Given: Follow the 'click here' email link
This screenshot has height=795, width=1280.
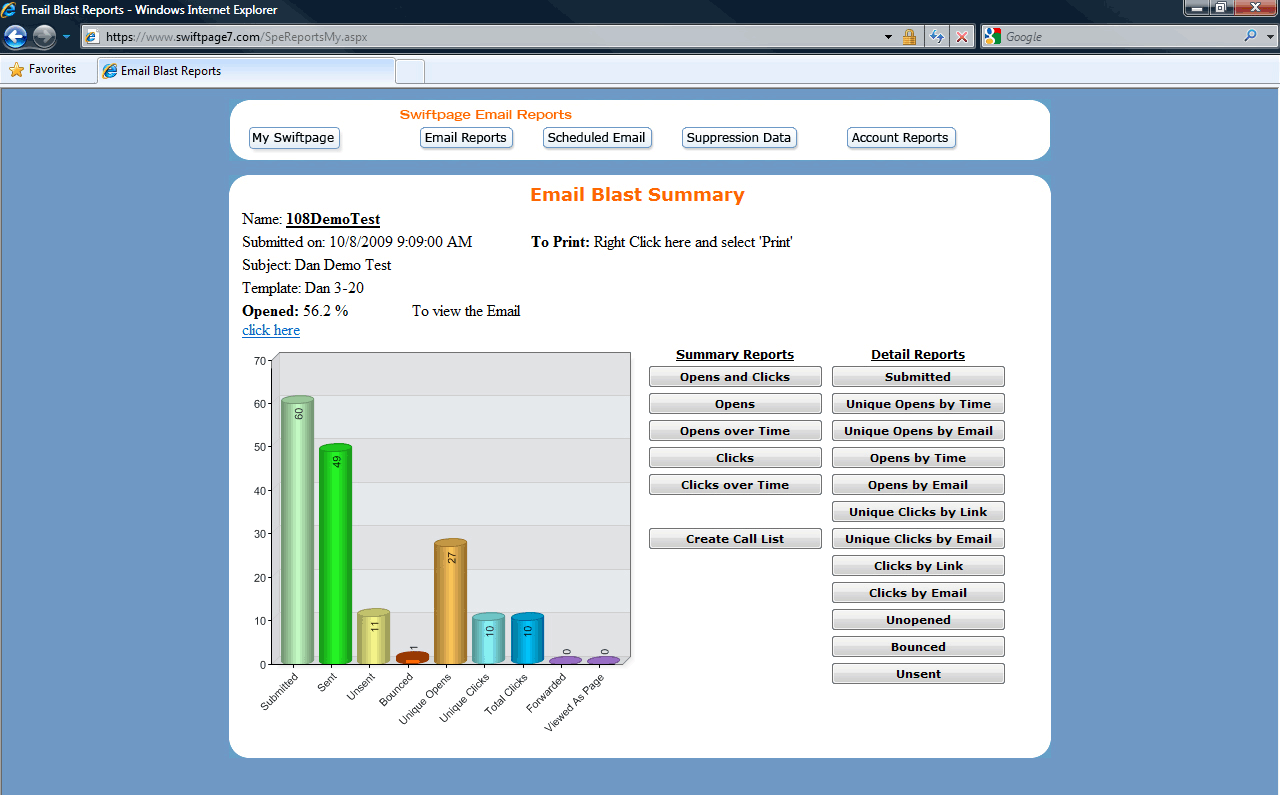Looking at the screenshot, I should (x=271, y=330).
